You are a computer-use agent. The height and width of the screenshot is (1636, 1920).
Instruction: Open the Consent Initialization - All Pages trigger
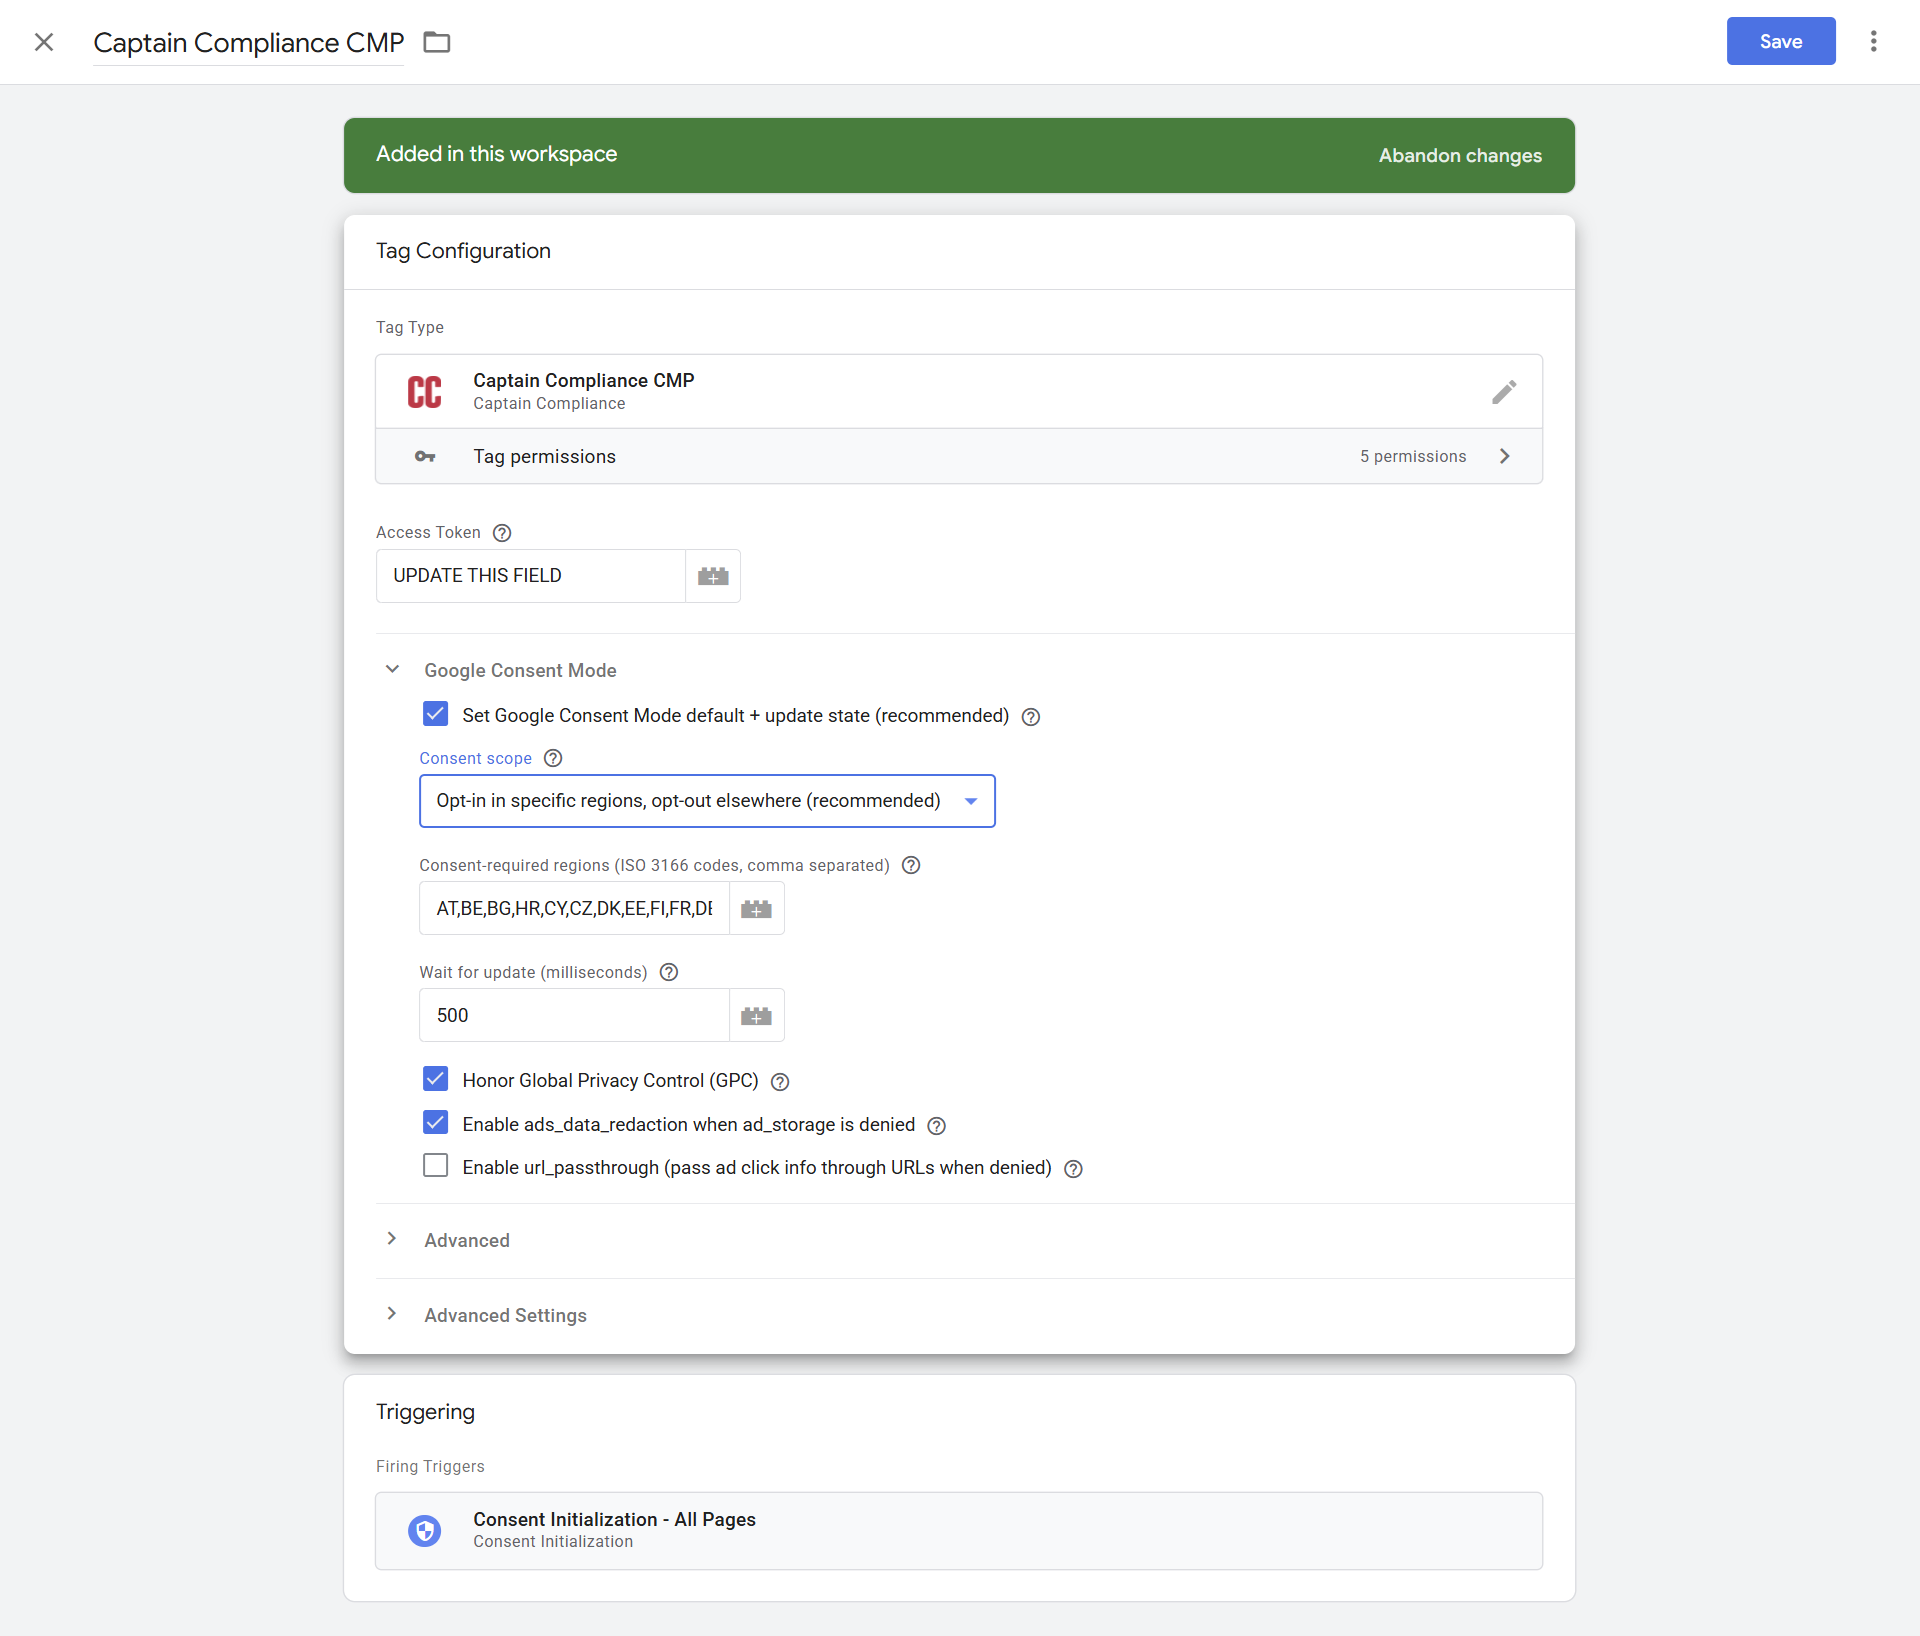point(959,1531)
